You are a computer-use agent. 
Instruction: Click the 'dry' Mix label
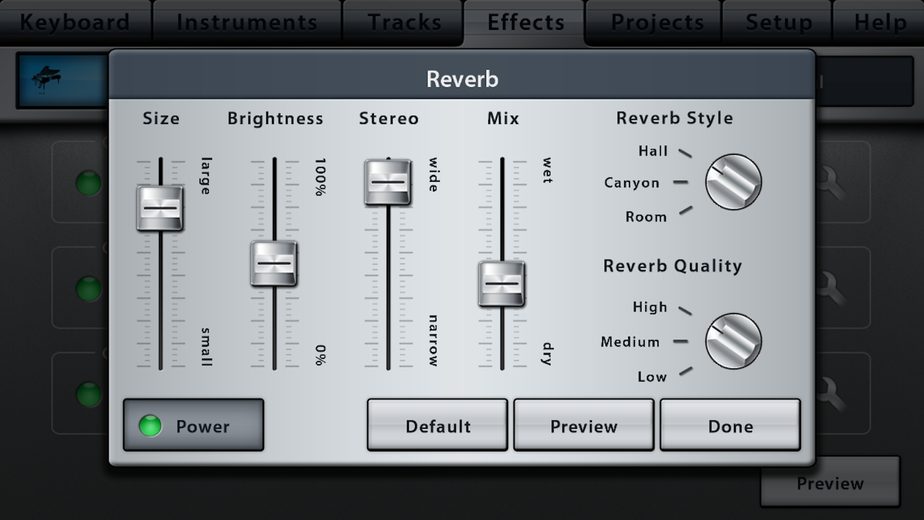(547, 354)
